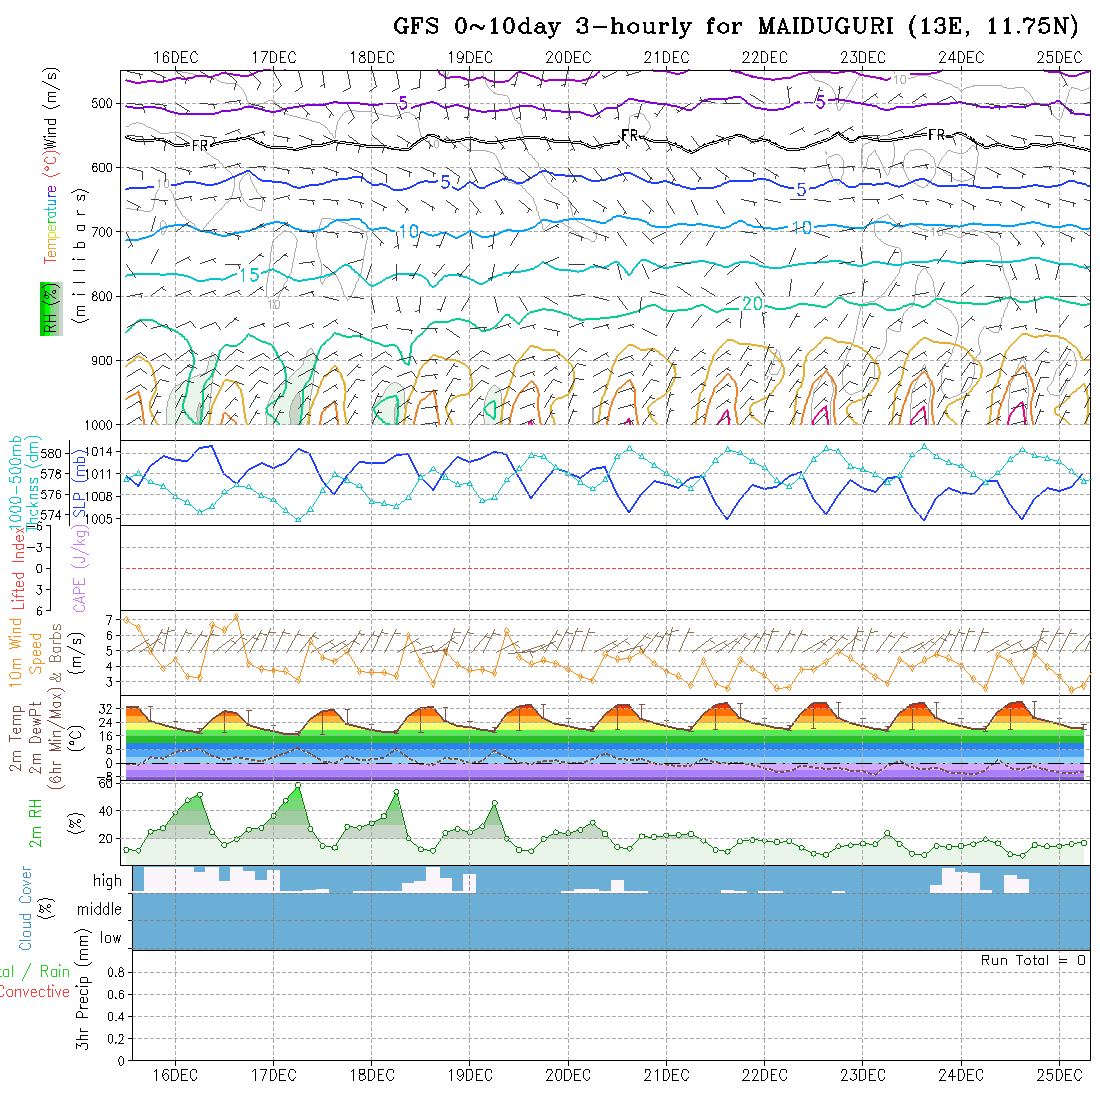Click the red Convective precipitation label
Viewport: 1100px width, 1100px height.
pyautogui.click(x=35, y=992)
